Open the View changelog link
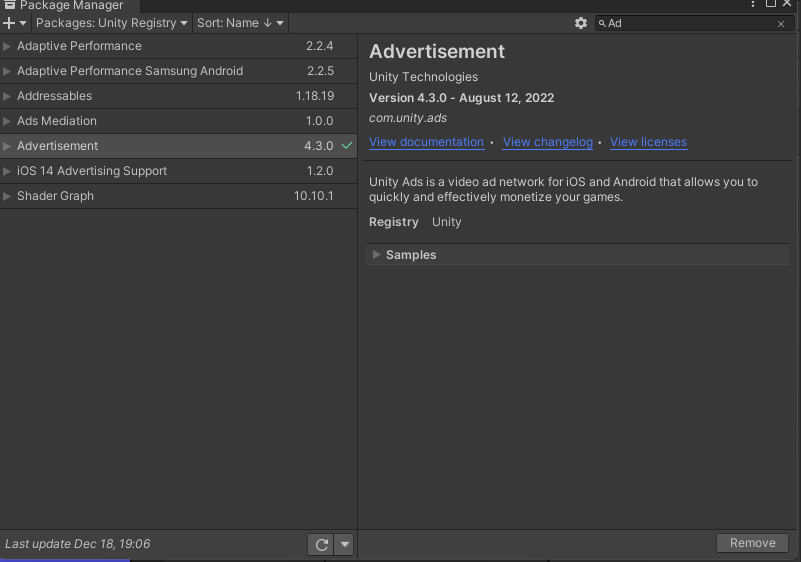The image size is (801, 562). pos(548,142)
